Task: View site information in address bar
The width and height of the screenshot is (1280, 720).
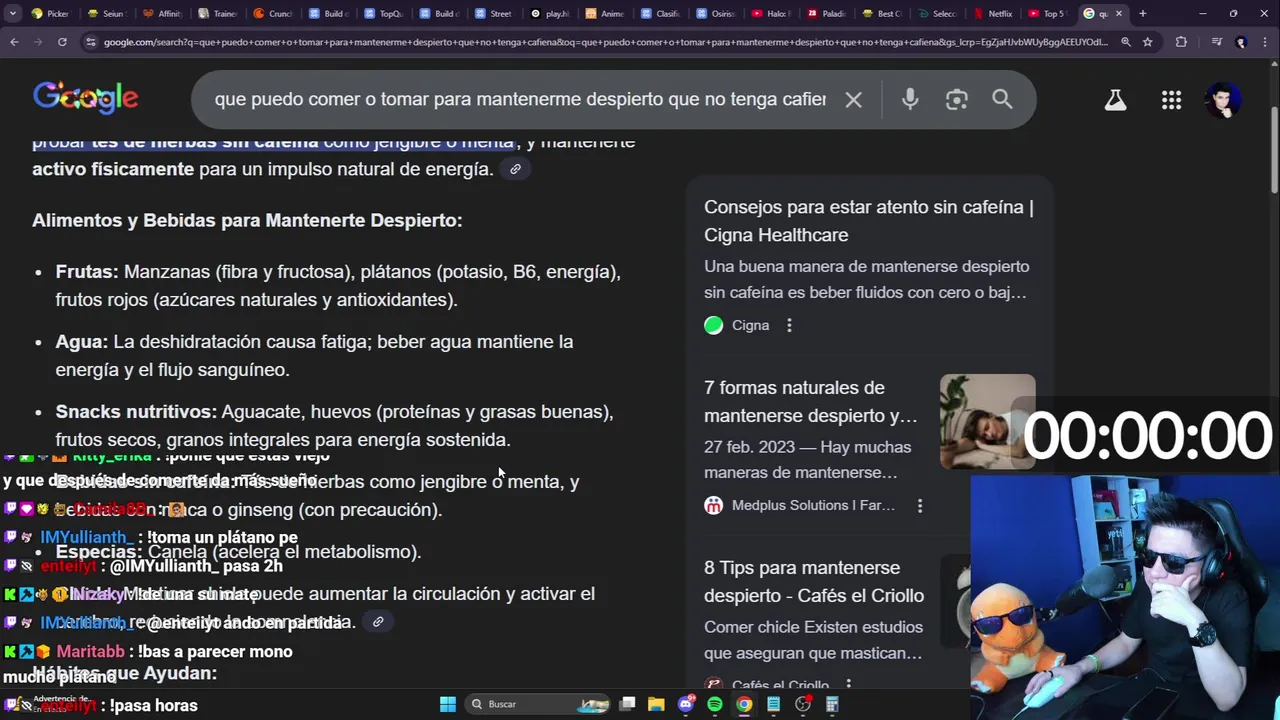Action: coord(91,42)
